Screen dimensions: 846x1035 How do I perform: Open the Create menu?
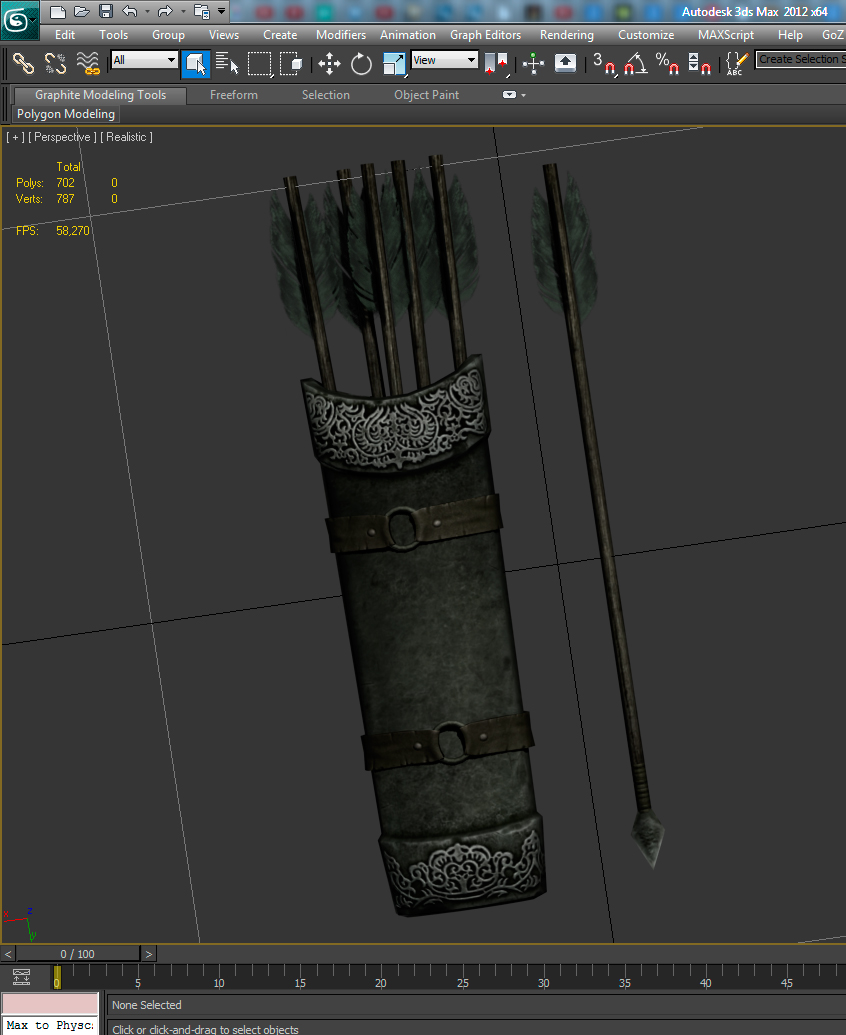point(280,35)
